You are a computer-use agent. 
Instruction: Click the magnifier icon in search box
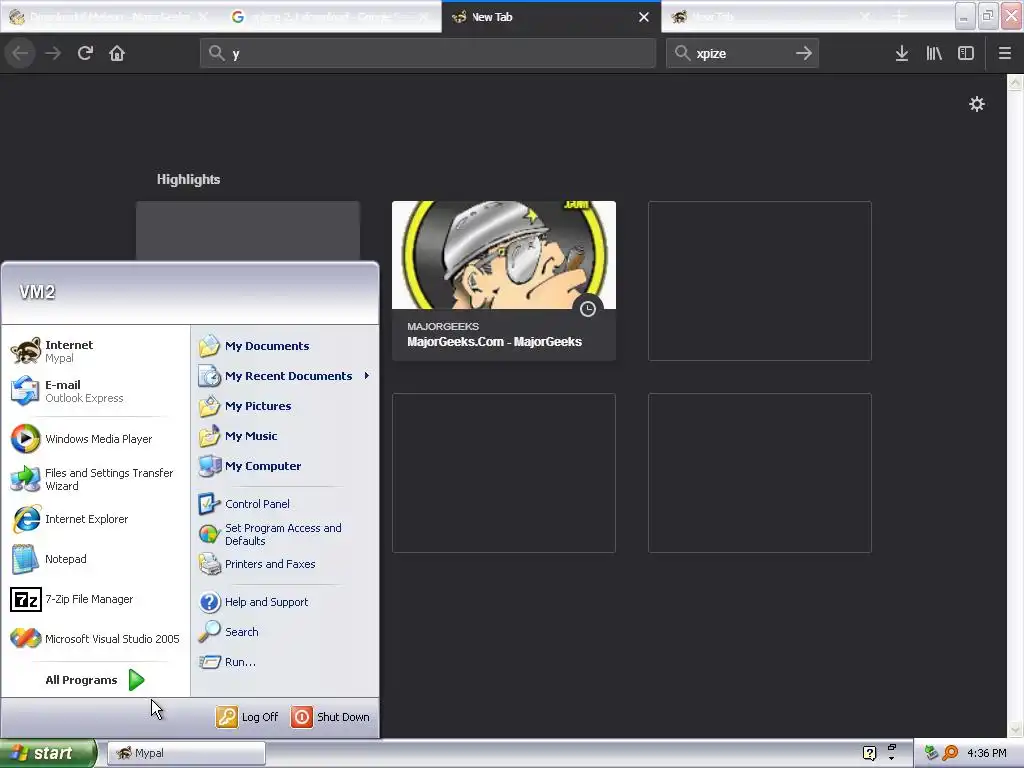point(682,53)
